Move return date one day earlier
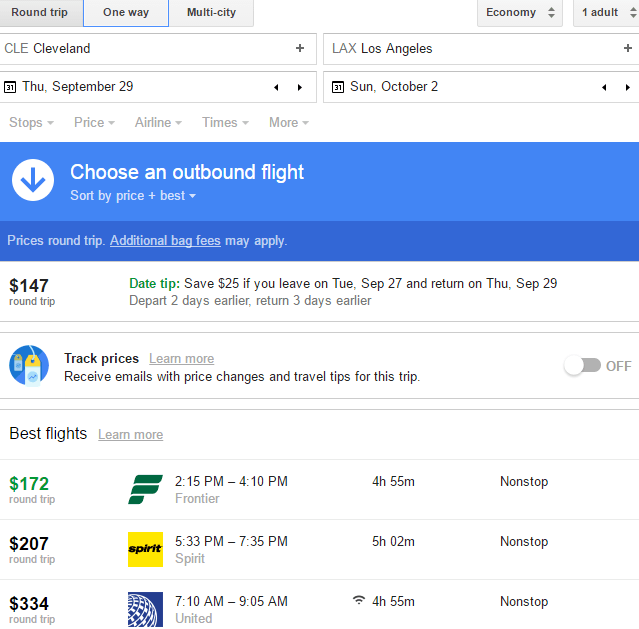The image size is (639, 629). [604, 87]
